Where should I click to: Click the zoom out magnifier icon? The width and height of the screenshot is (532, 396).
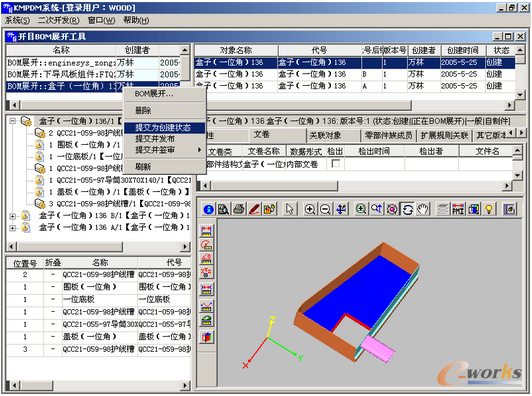[325, 209]
